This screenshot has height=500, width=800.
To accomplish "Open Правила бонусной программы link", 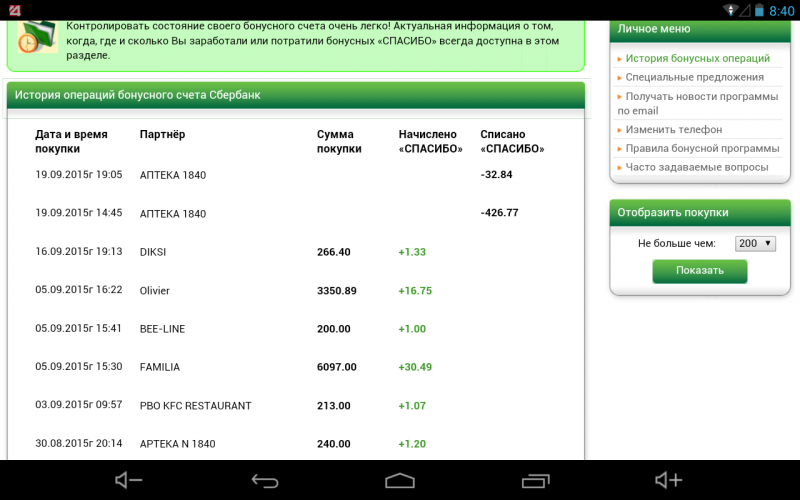I will (x=702, y=148).
